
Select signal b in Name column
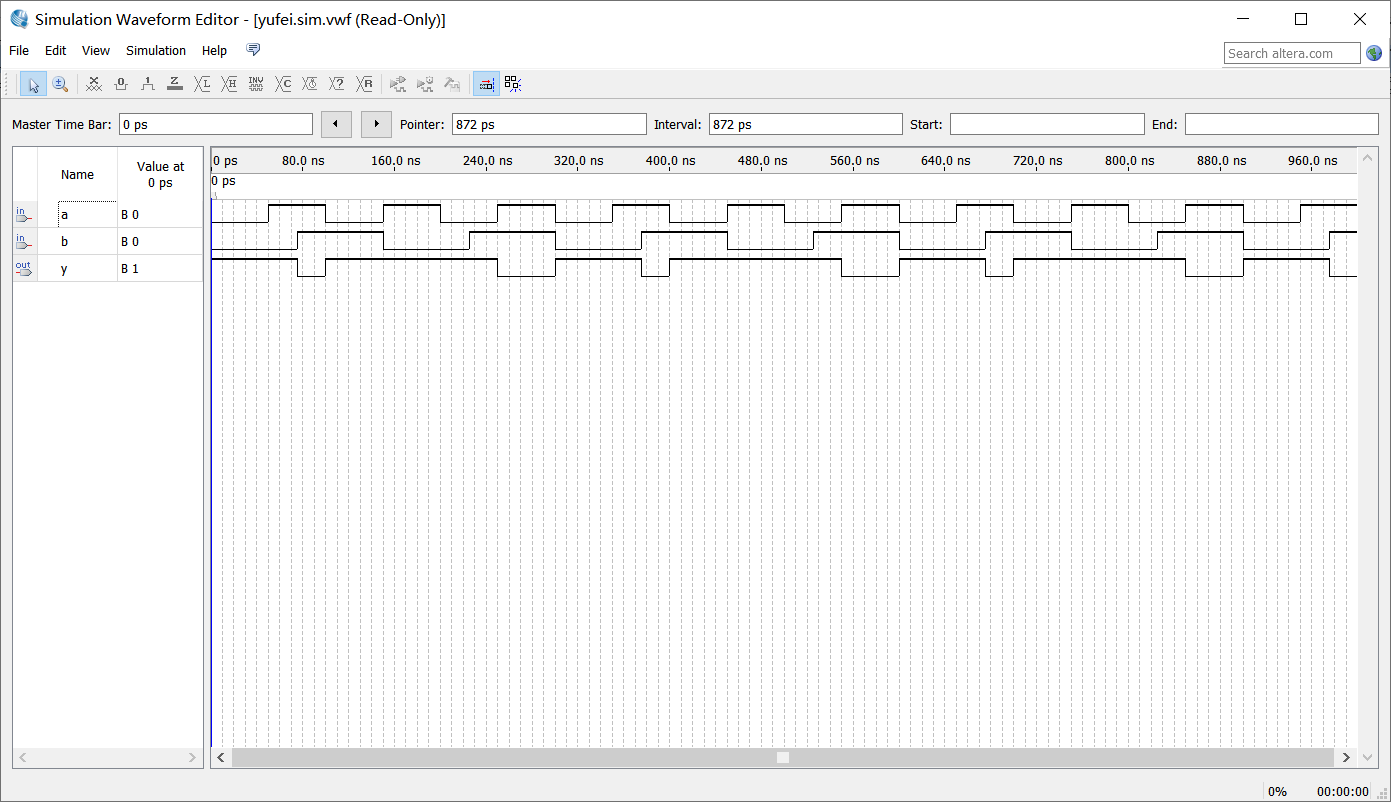tap(65, 242)
